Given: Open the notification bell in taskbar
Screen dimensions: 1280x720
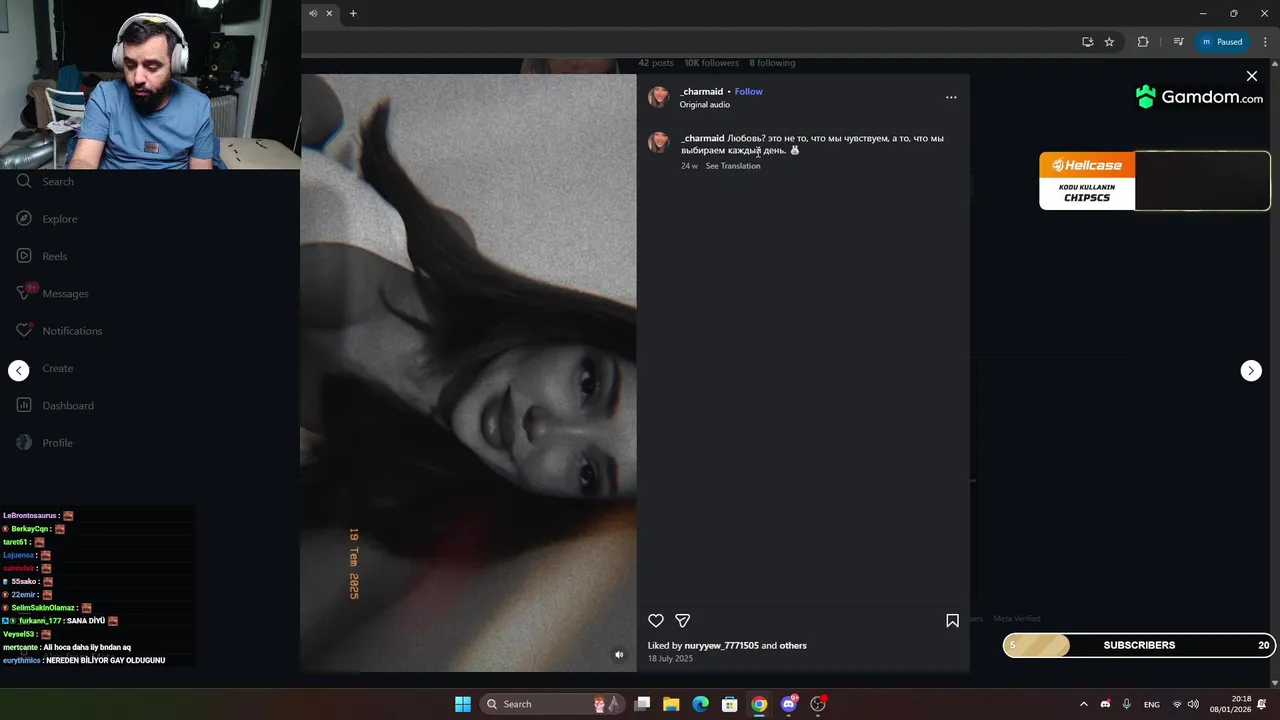Looking at the screenshot, I should click(x=1262, y=704).
